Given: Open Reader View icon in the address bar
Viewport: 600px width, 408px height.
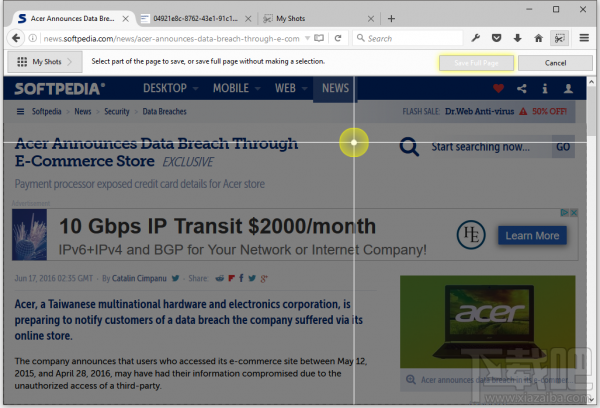Looking at the screenshot, I should (x=319, y=38).
